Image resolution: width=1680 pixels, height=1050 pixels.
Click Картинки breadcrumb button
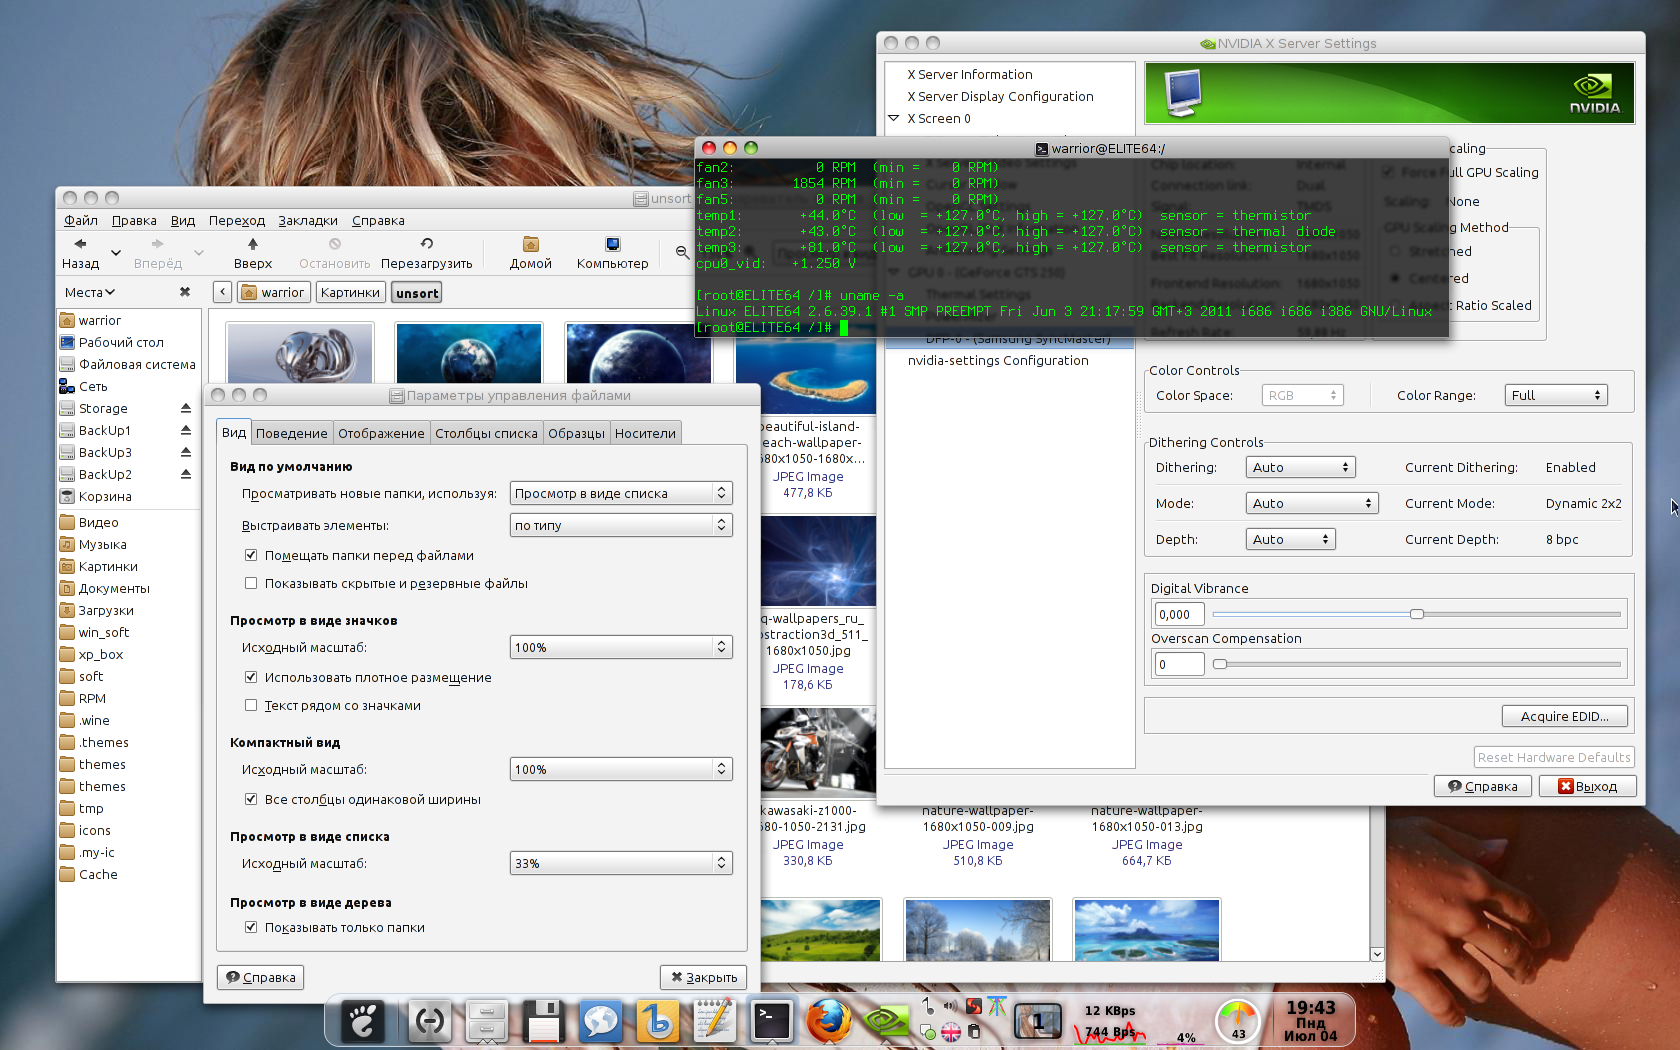pyautogui.click(x=350, y=292)
